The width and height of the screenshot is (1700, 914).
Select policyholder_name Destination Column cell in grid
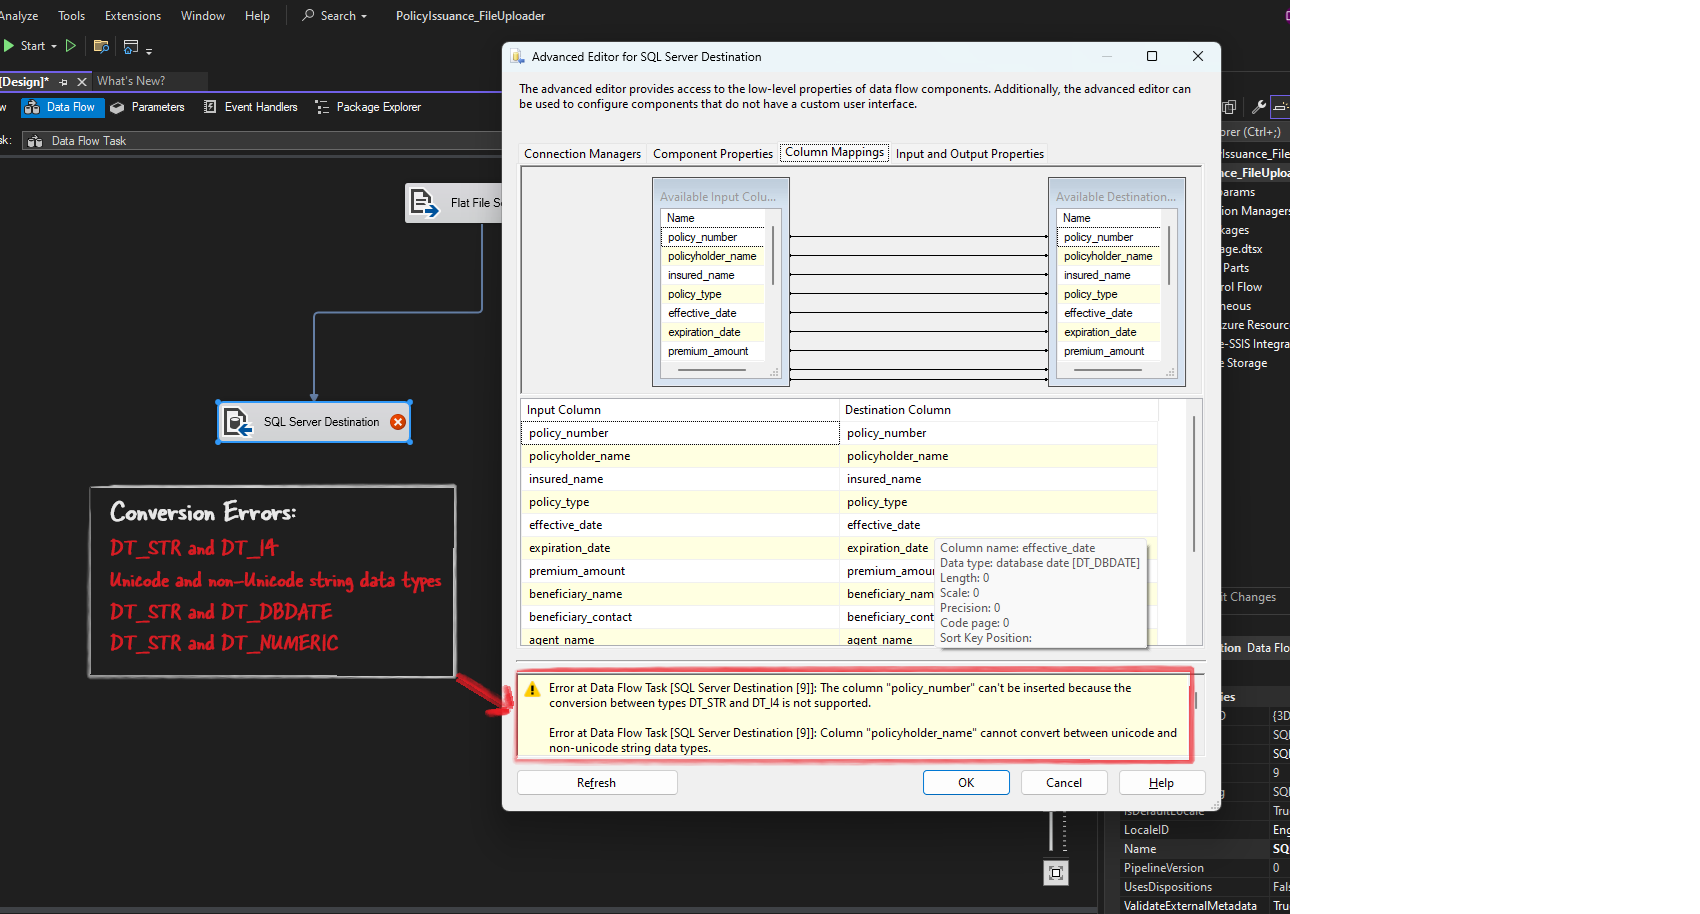(x=998, y=456)
